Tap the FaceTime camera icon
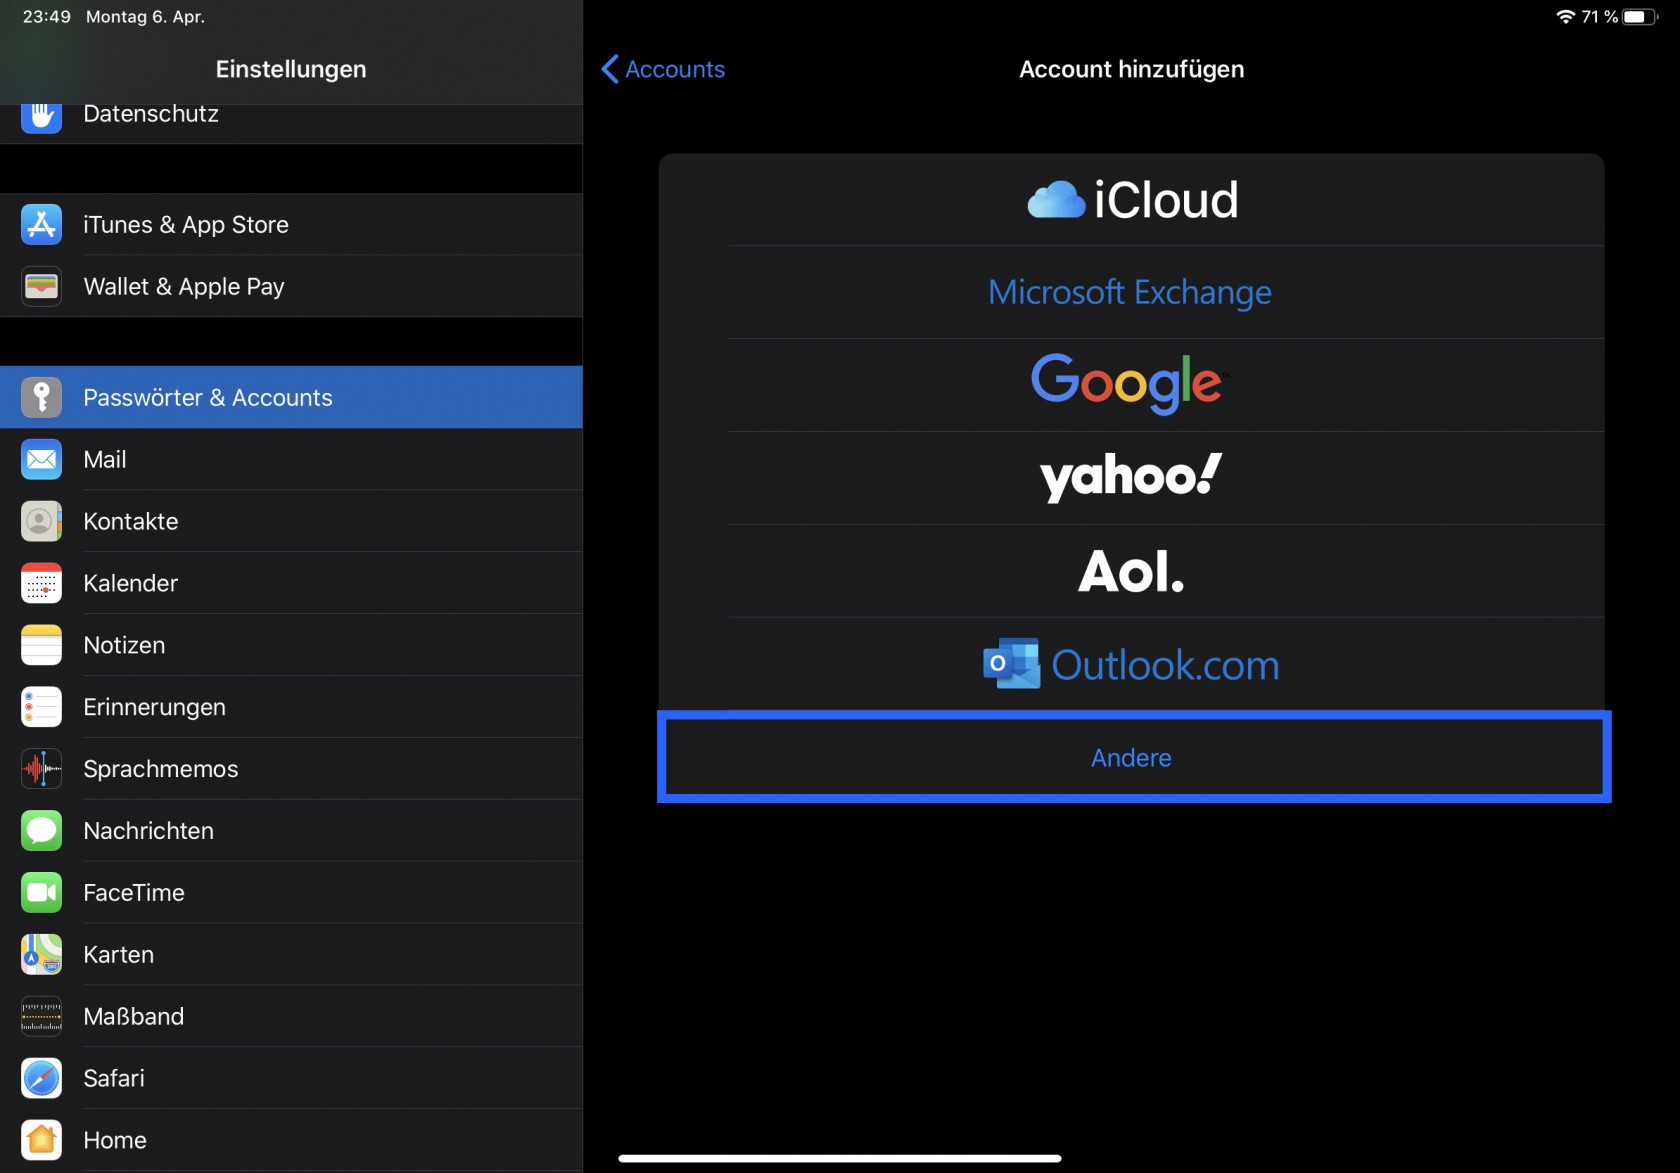The height and width of the screenshot is (1173, 1680). point(41,892)
